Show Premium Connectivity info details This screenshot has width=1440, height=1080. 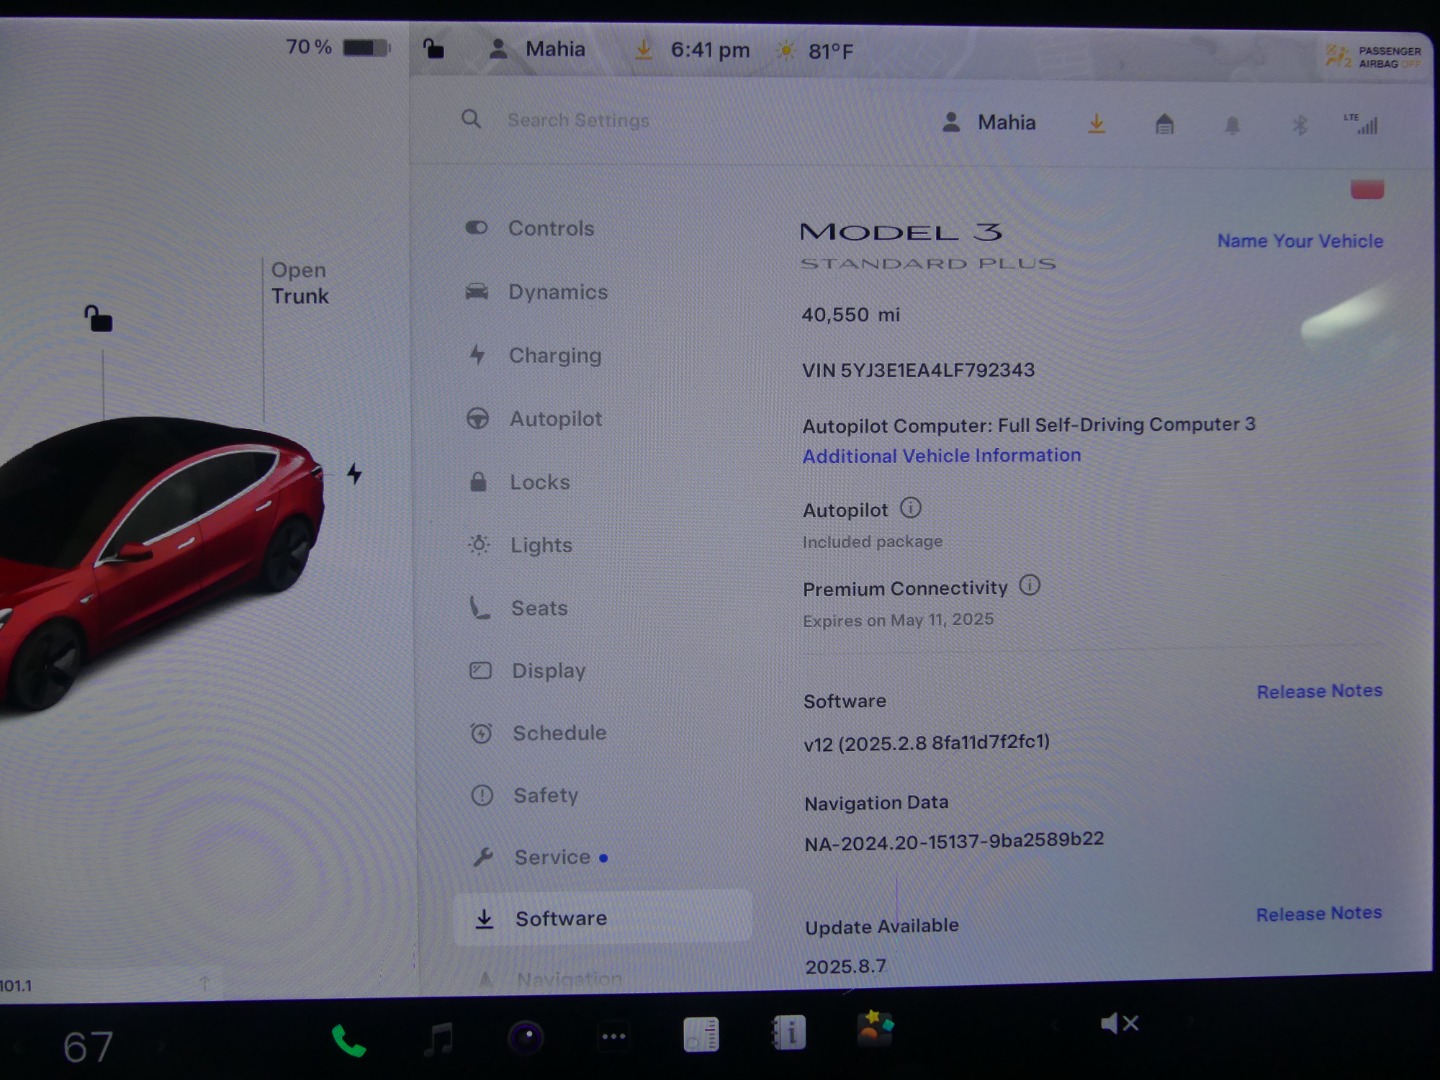click(x=1029, y=586)
